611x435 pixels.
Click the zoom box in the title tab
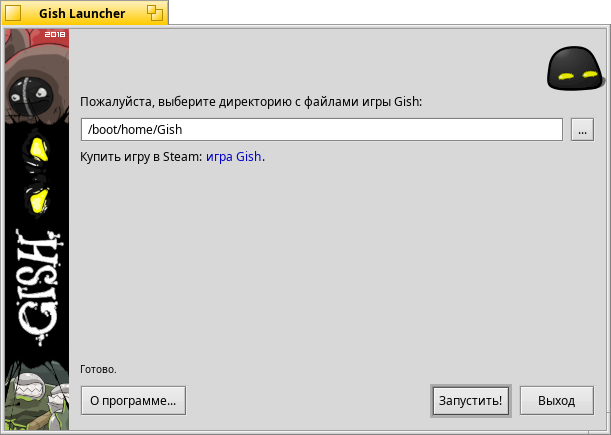[155, 13]
